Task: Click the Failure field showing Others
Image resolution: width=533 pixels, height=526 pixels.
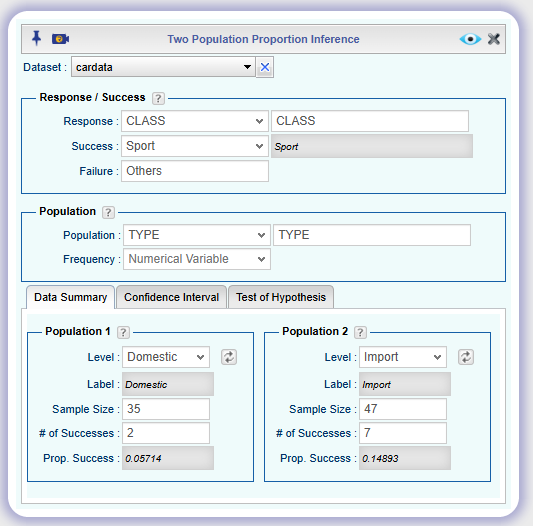Action: tap(195, 171)
